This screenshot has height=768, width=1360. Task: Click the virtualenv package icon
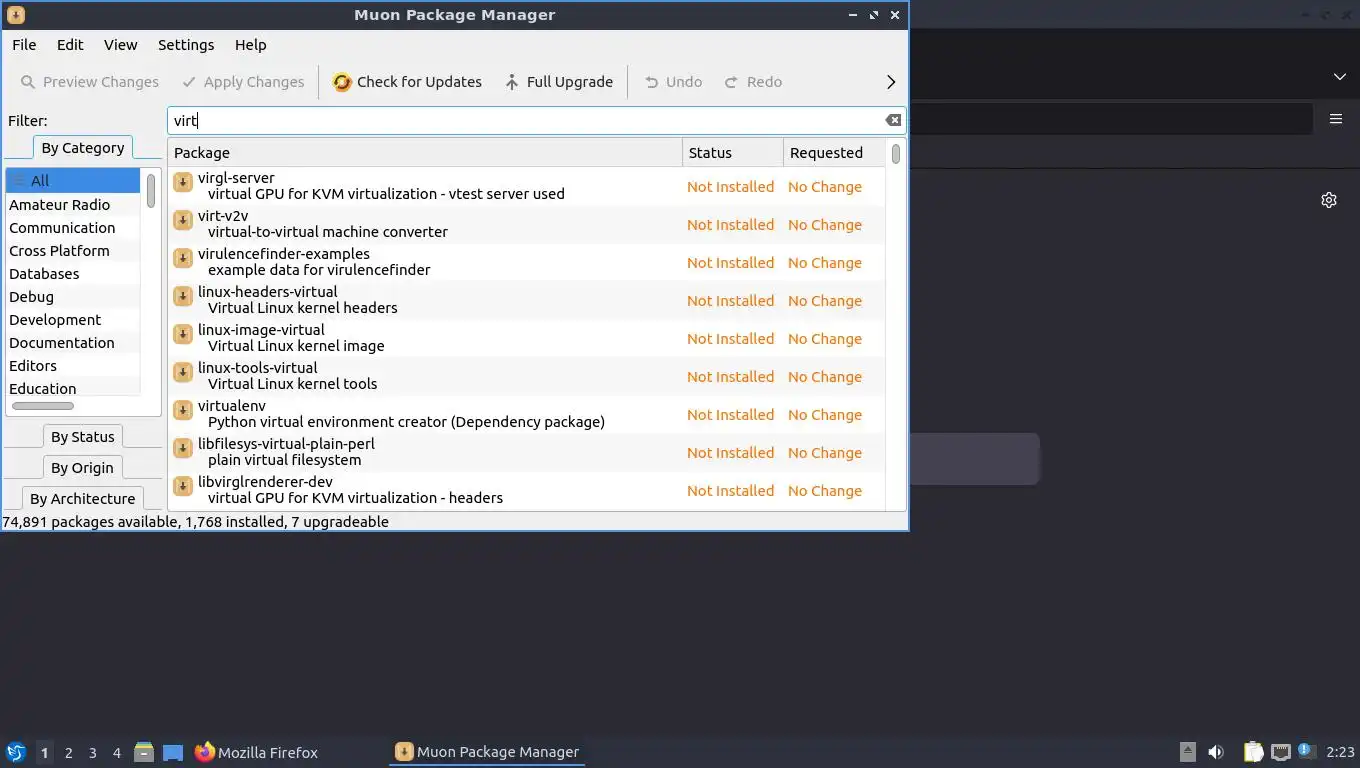[x=183, y=410]
